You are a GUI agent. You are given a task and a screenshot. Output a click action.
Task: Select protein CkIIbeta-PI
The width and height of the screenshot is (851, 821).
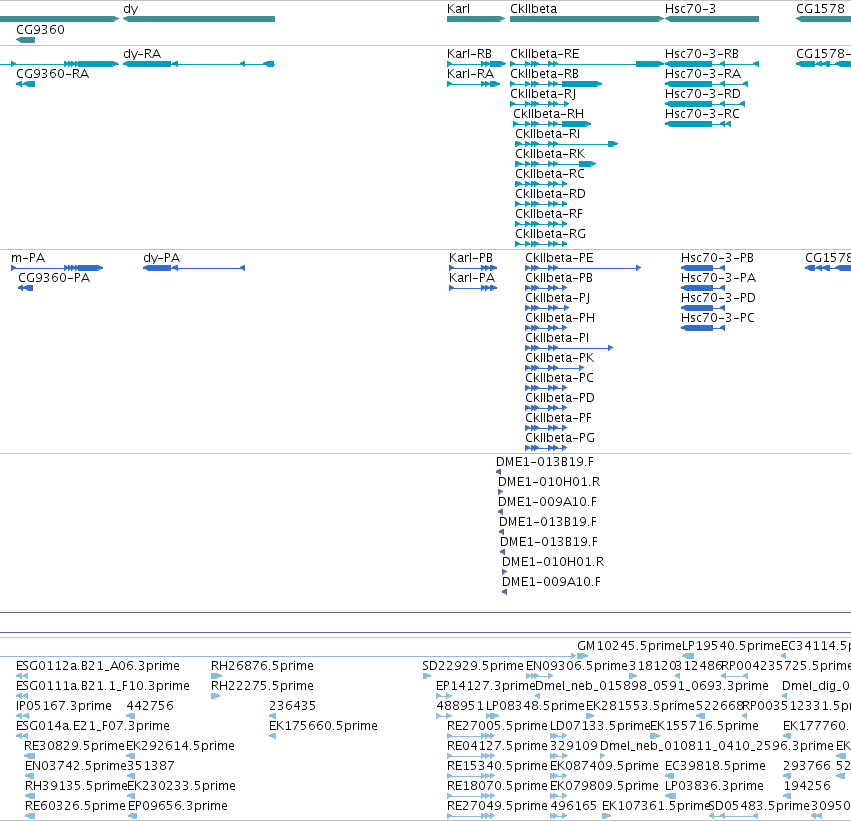point(569,348)
